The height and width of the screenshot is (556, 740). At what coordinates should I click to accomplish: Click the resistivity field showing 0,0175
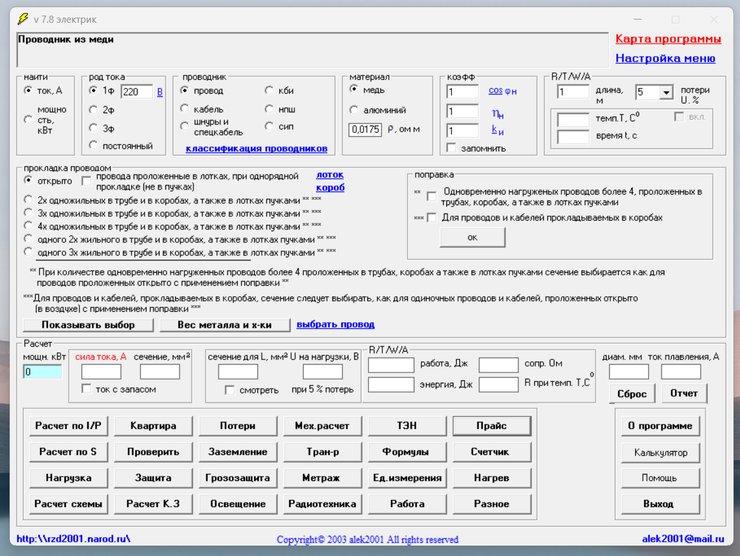tap(365, 129)
